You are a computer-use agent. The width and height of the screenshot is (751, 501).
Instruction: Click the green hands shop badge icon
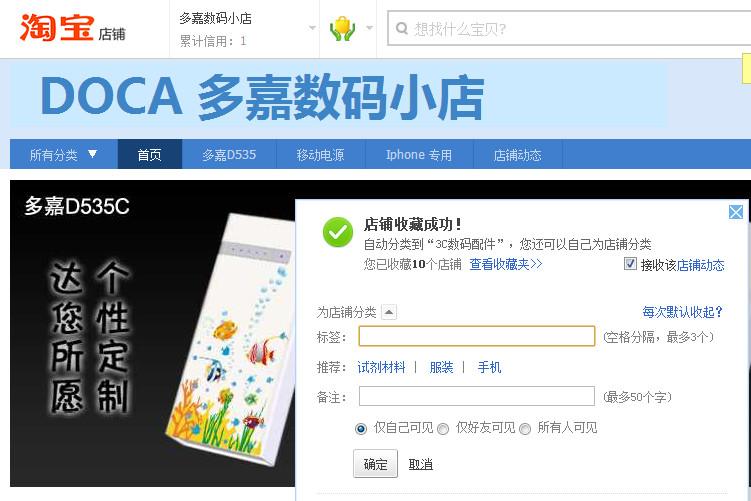tap(342, 28)
